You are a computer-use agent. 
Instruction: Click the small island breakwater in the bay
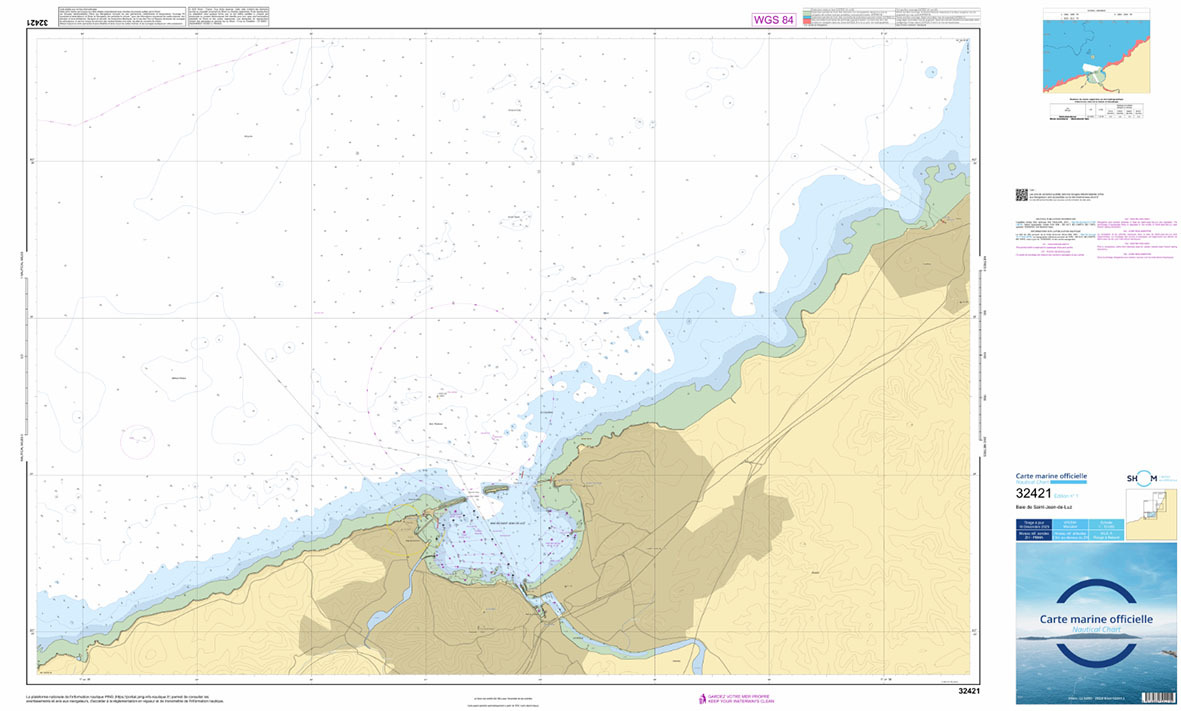(497, 489)
